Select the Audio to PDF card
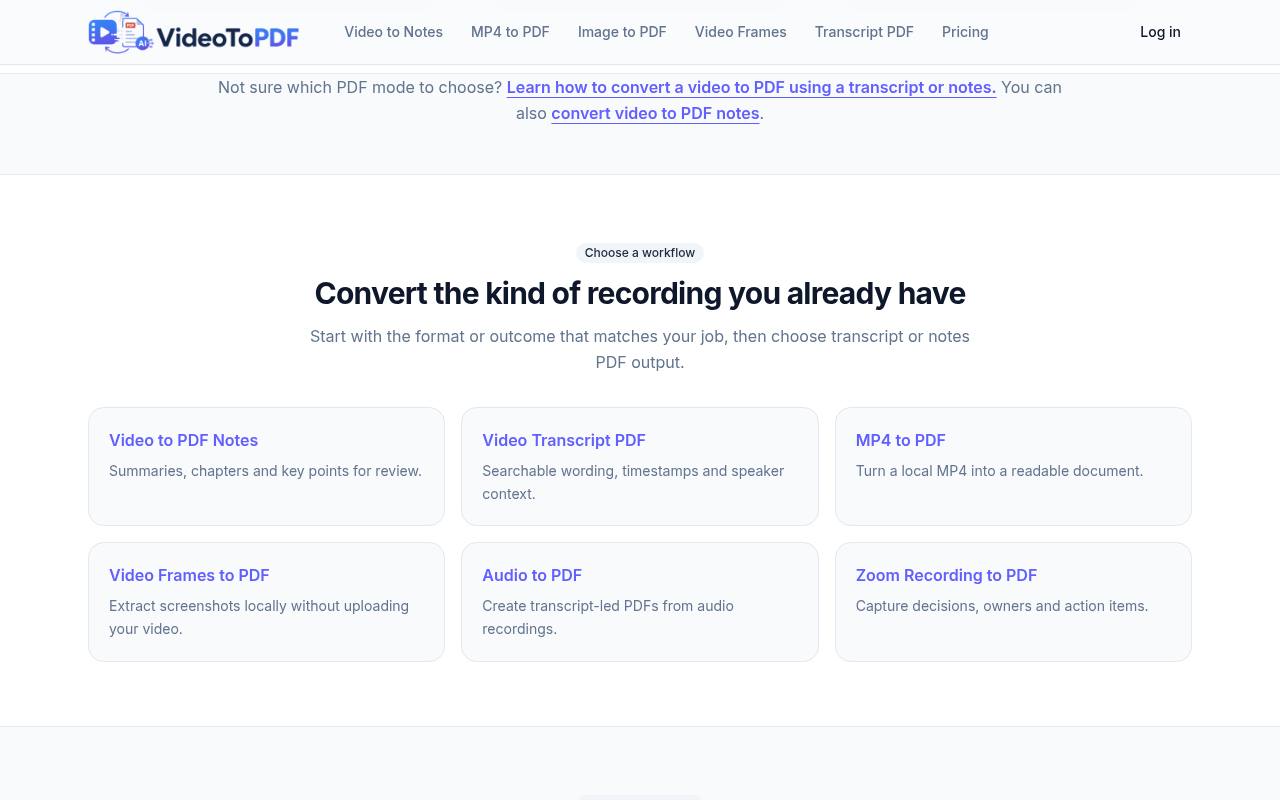The height and width of the screenshot is (800, 1280). click(640, 602)
